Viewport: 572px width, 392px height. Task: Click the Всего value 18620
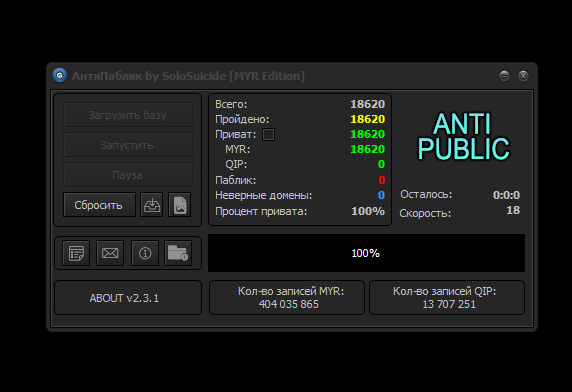point(367,104)
